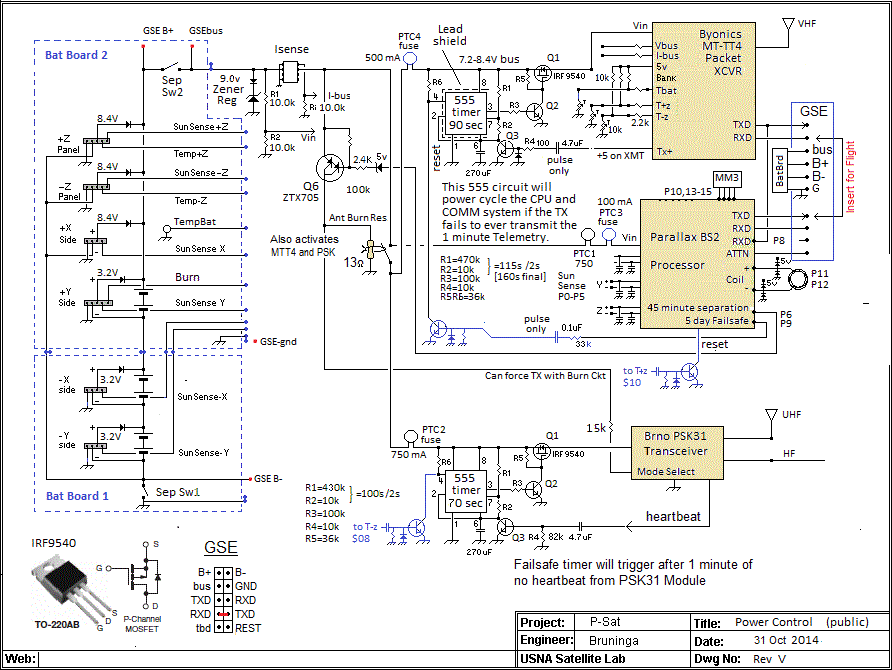Image resolution: width=892 pixels, height=670 pixels.
Task: Click the 9.0v Zener Reg diode
Action: (x=250, y=98)
